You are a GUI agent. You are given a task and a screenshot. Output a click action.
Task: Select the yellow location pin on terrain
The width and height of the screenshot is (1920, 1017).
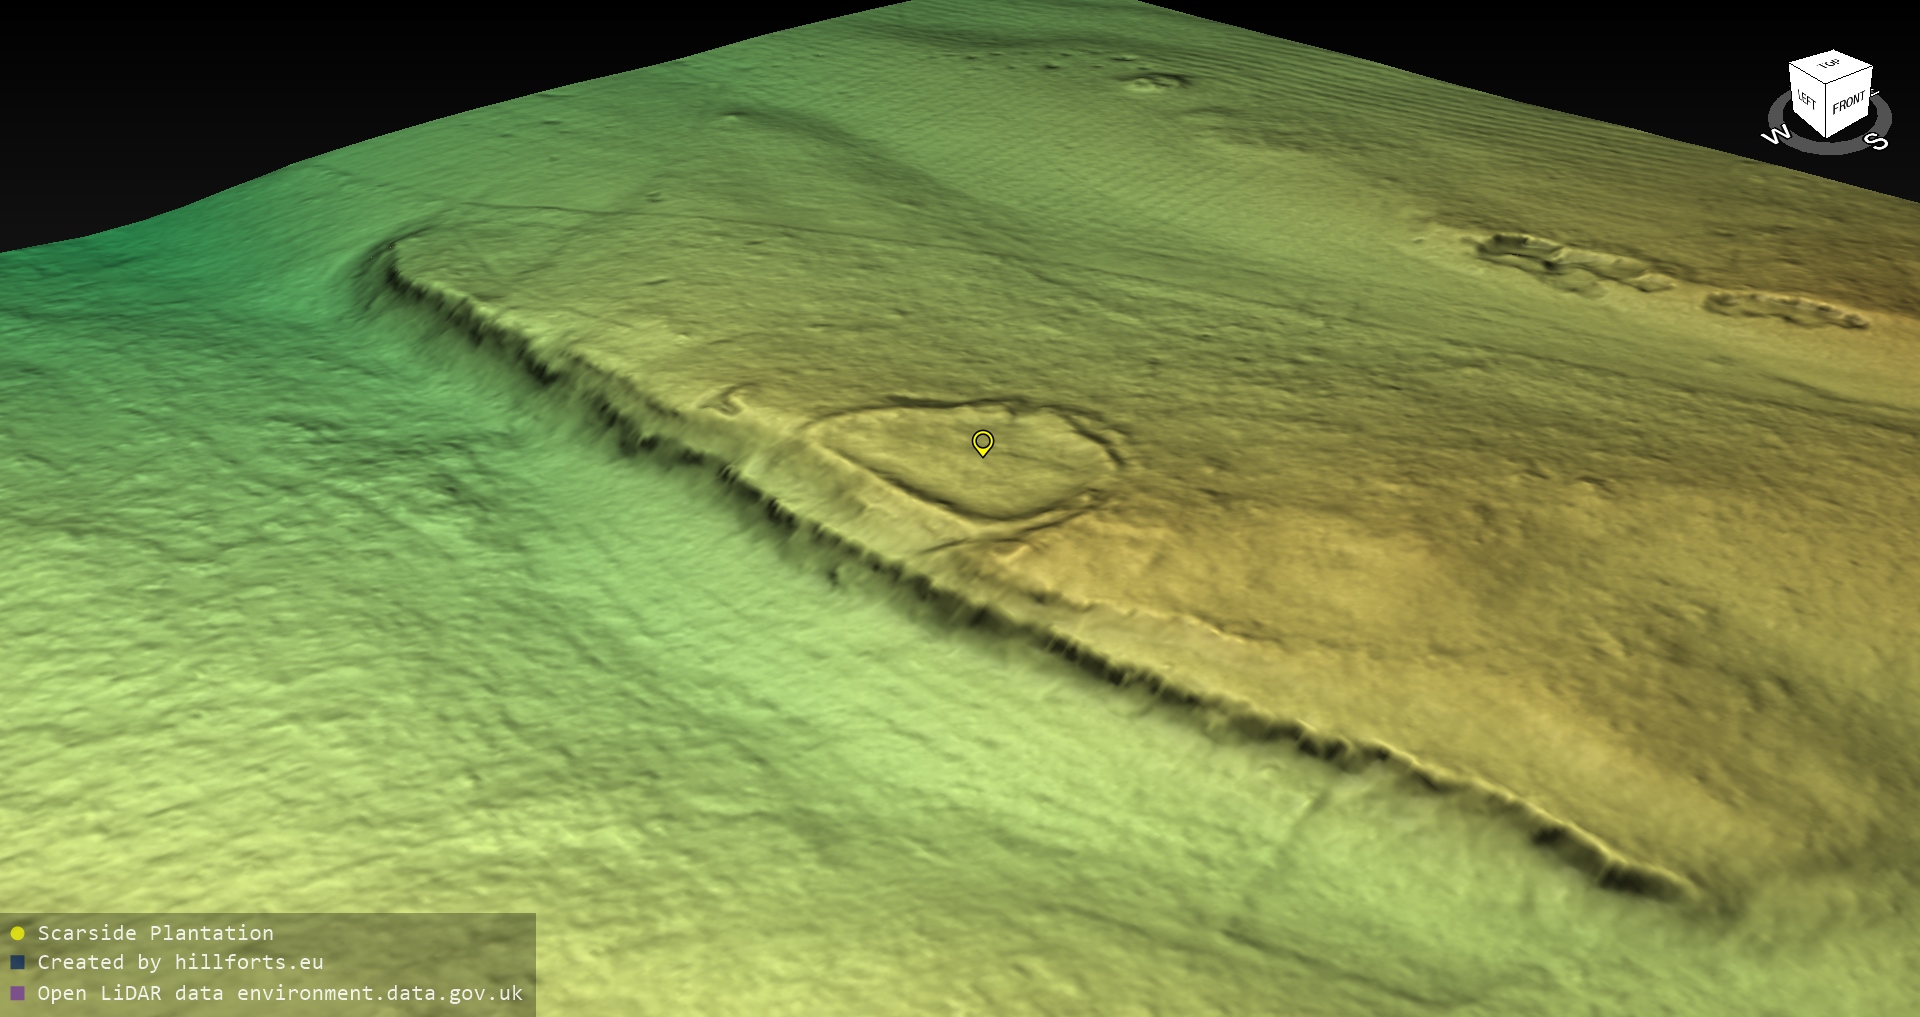tap(982, 442)
